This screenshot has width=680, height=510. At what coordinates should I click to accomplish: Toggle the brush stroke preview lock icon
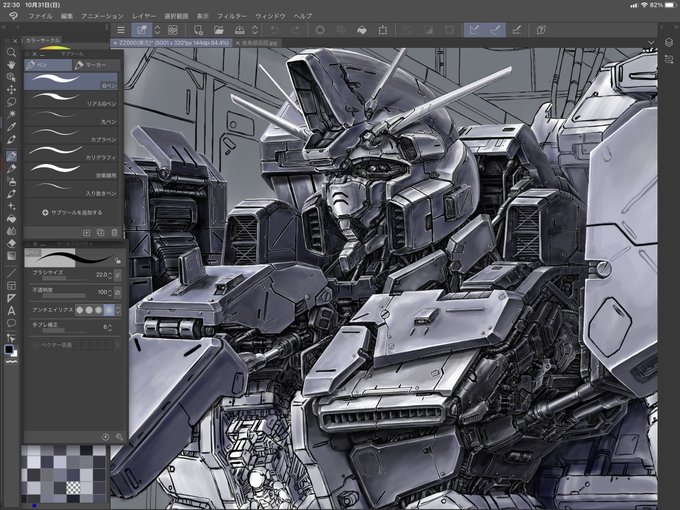[118, 261]
